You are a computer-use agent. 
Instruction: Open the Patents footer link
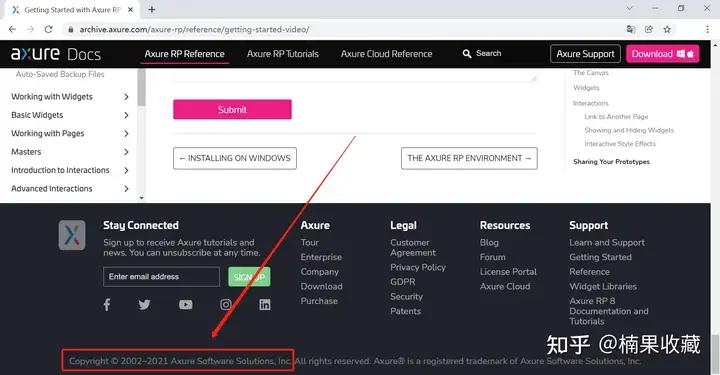(405, 311)
